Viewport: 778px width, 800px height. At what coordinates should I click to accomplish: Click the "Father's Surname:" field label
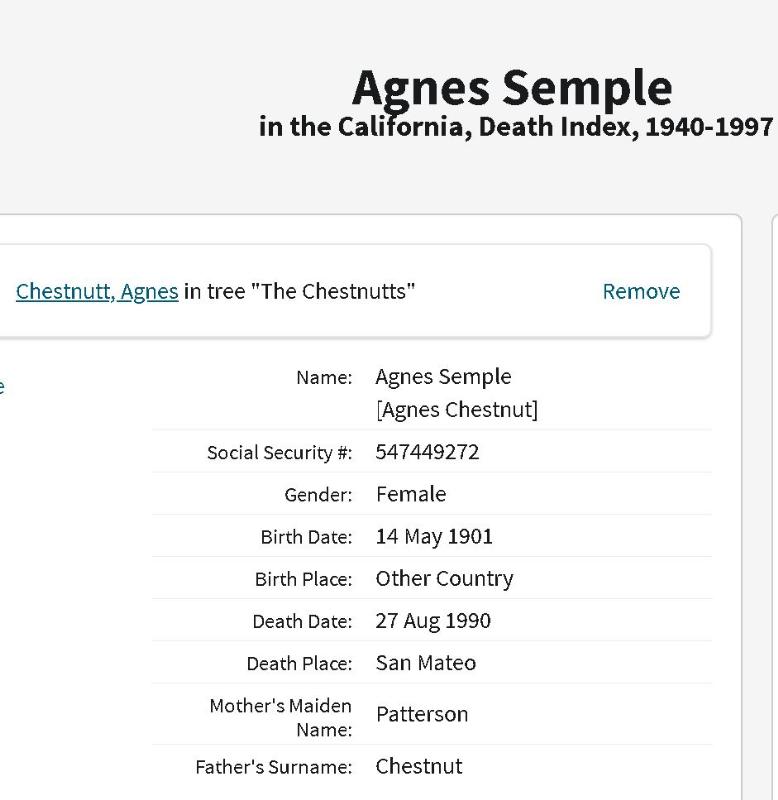pos(273,767)
